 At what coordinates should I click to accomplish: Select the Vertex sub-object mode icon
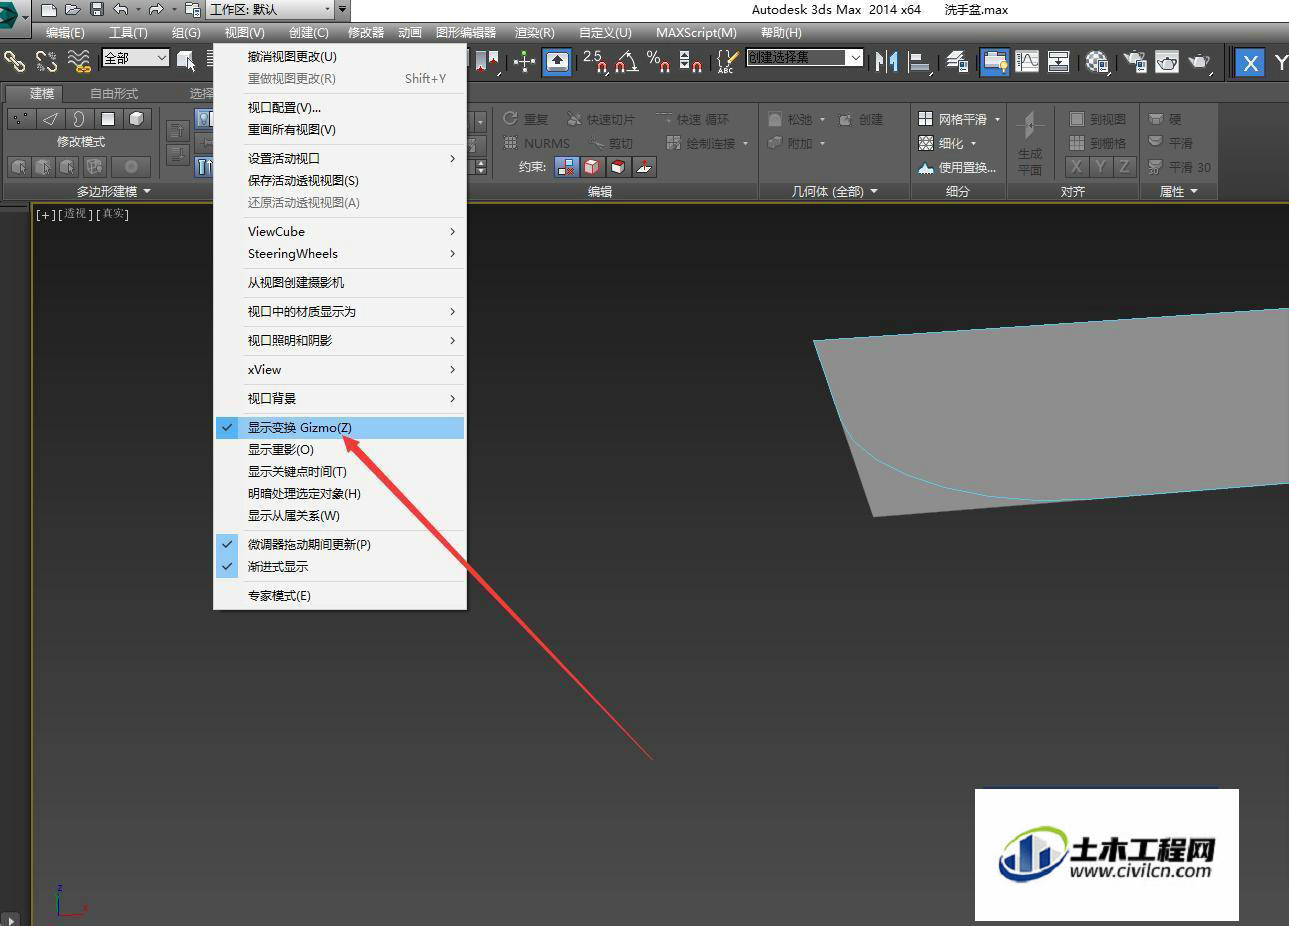pyautogui.click(x=20, y=119)
